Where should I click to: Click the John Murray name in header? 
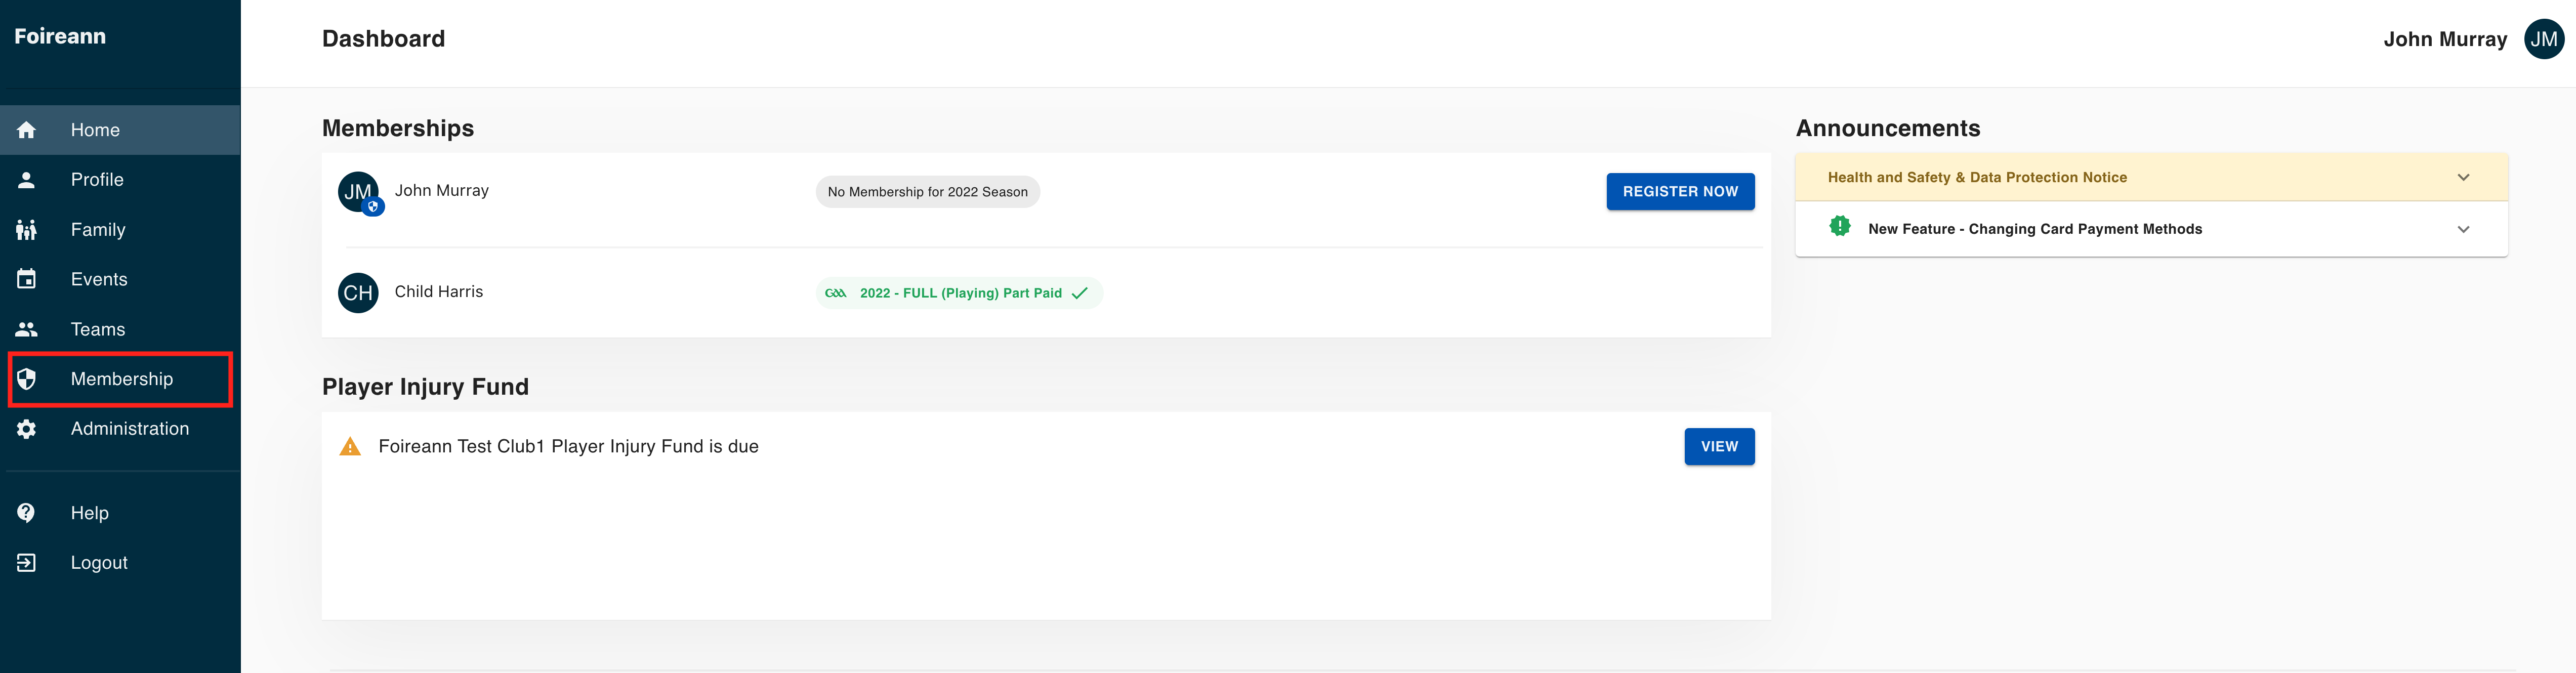[x=2445, y=39]
